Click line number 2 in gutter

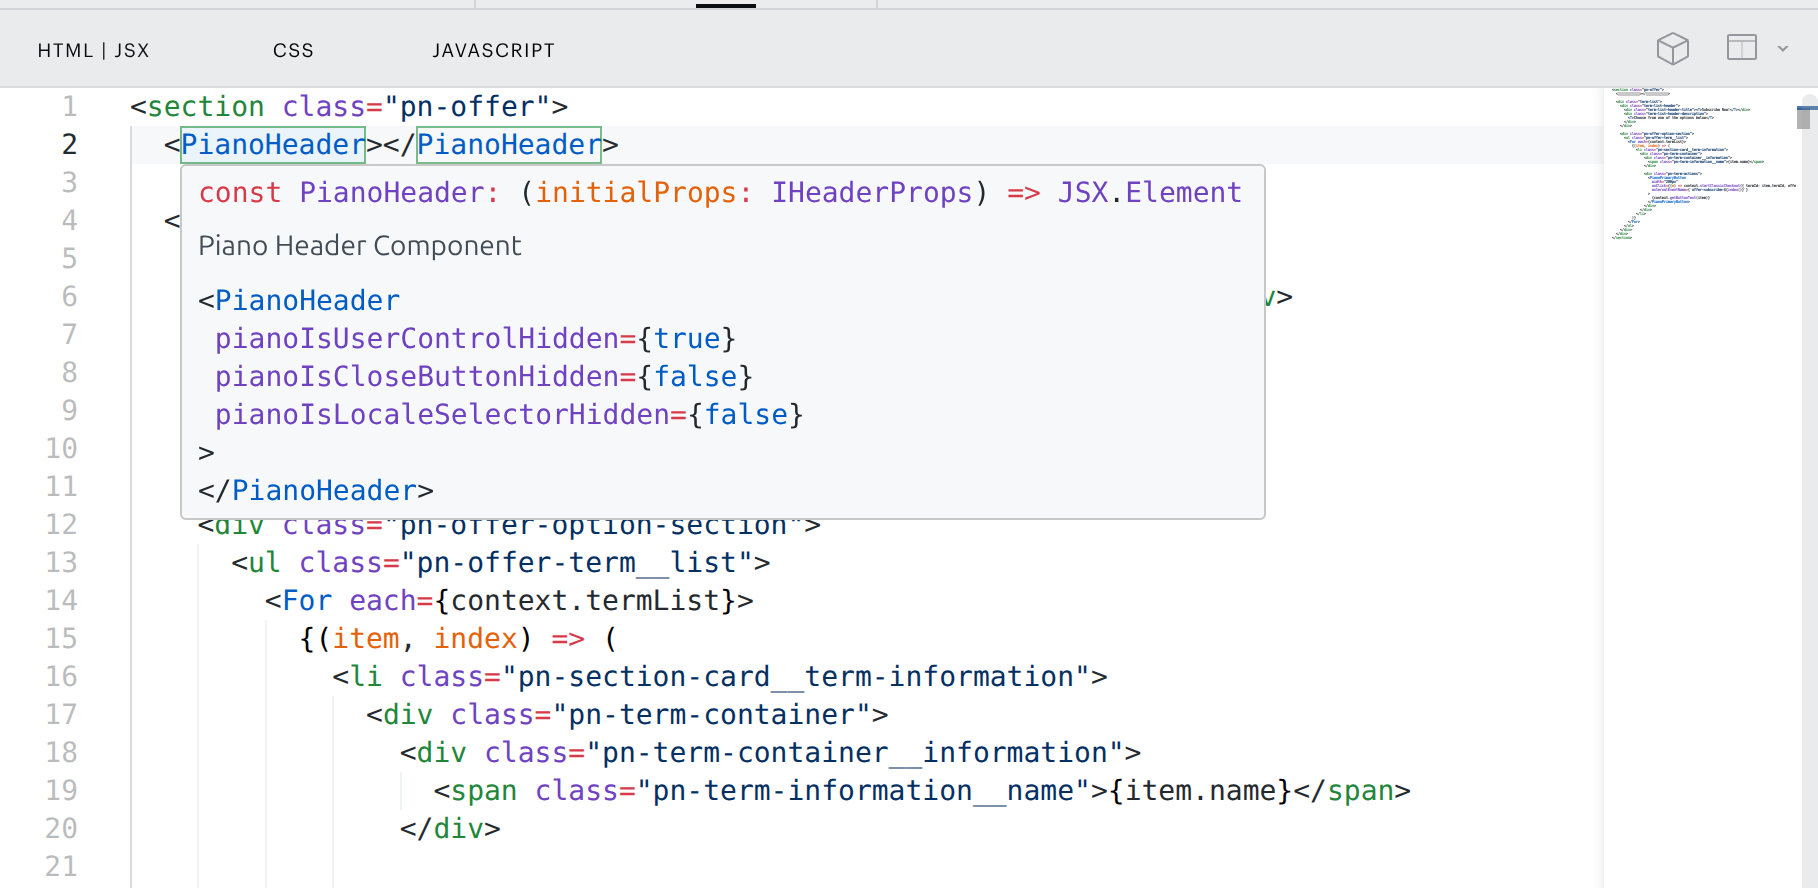coord(69,144)
